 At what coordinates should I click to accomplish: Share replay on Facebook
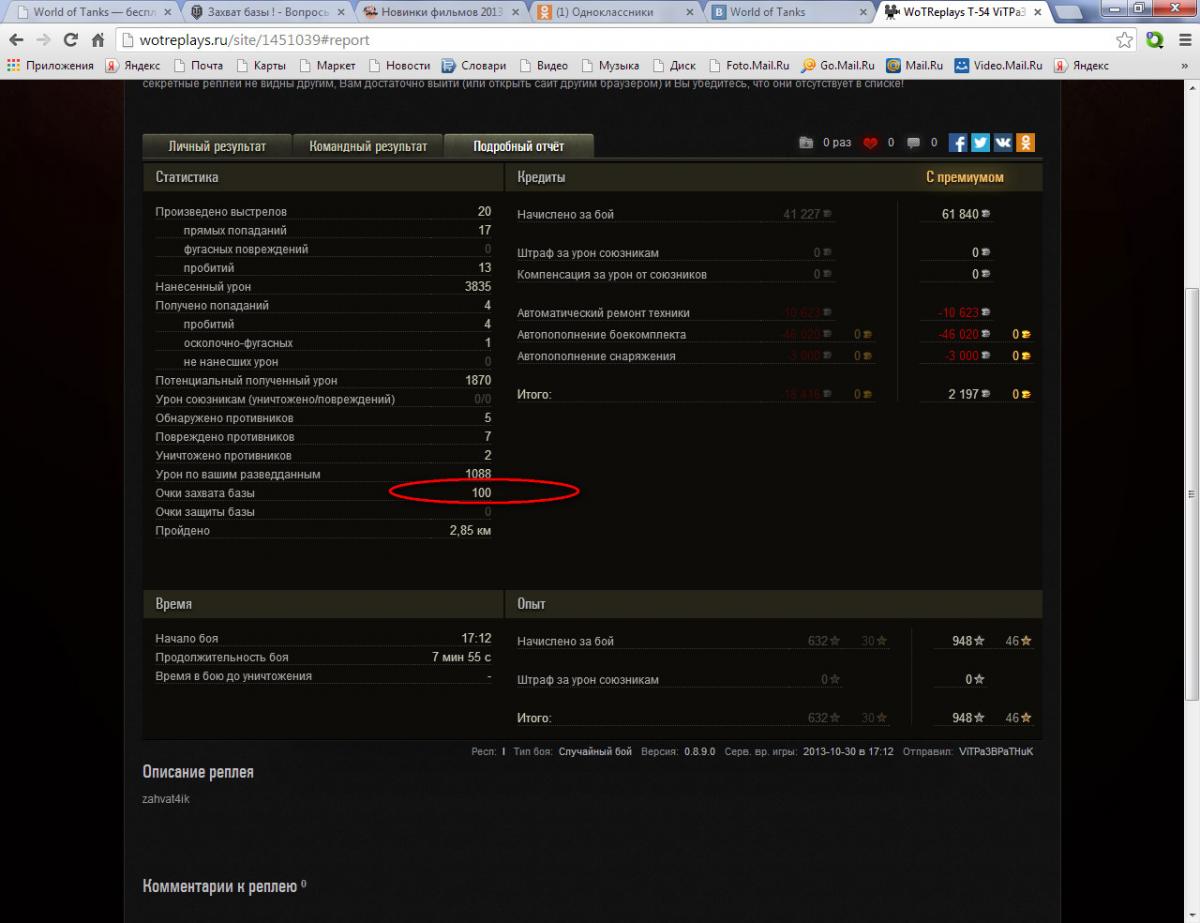coord(958,143)
